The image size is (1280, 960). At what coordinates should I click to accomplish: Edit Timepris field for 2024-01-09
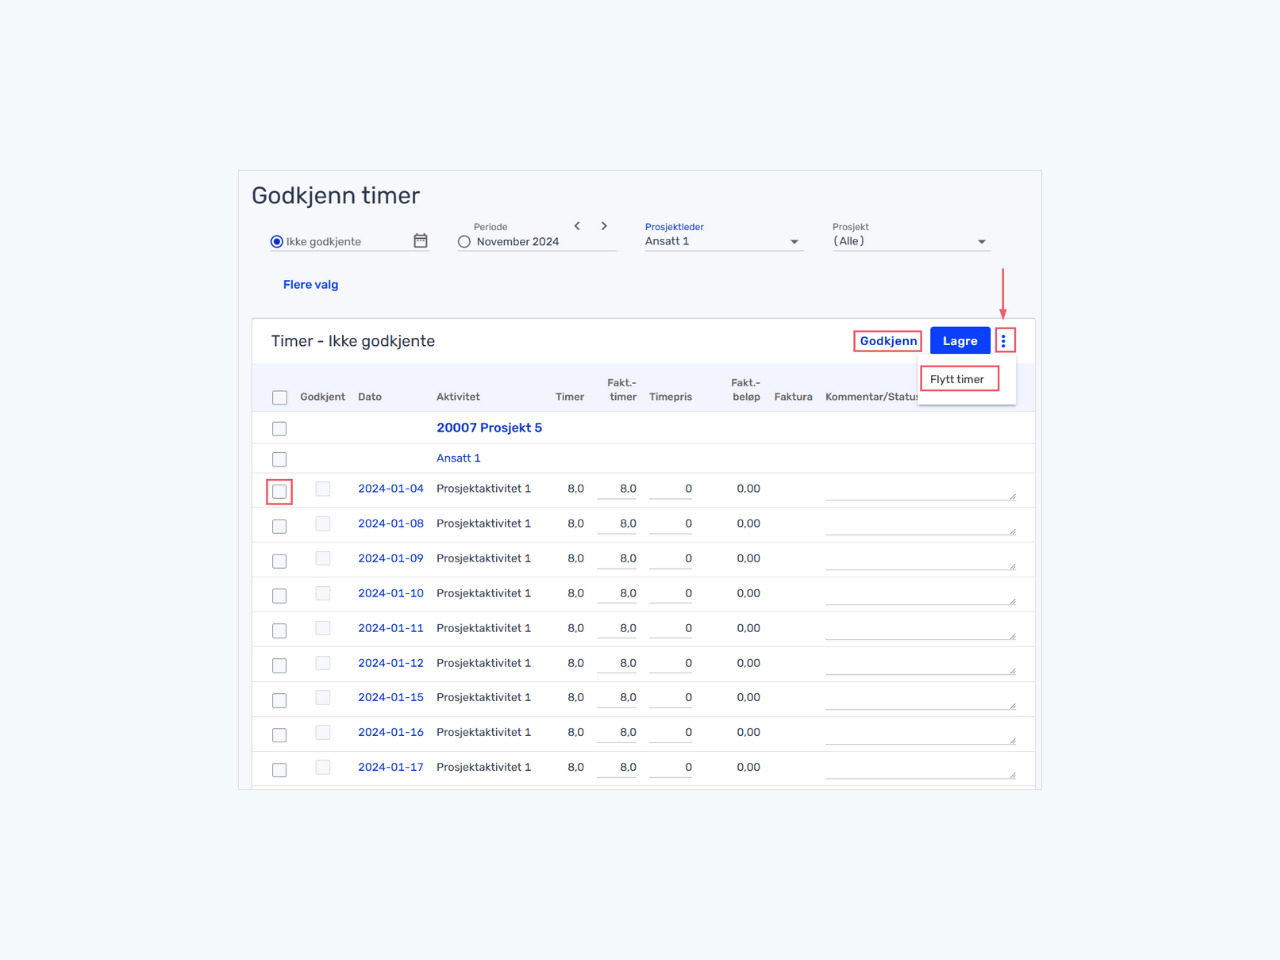point(671,559)
